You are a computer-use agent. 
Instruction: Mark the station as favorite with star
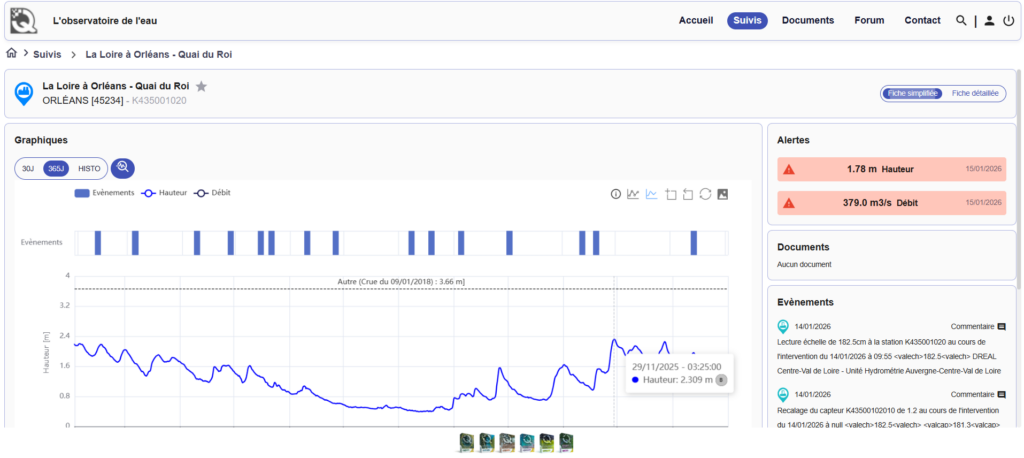201,87
